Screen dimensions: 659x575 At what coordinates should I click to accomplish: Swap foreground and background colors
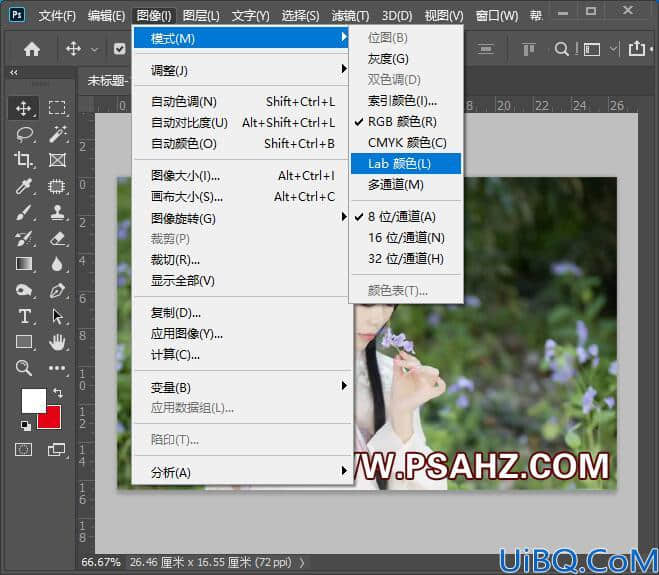click(58, 393)
